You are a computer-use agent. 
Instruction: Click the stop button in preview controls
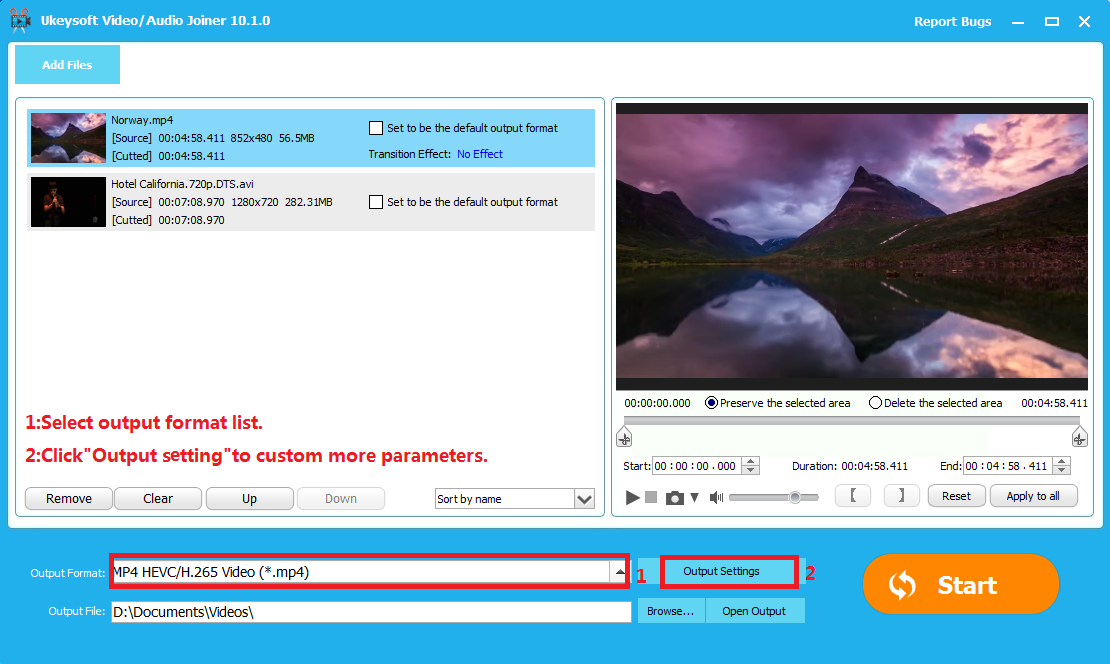coord(651,498)
